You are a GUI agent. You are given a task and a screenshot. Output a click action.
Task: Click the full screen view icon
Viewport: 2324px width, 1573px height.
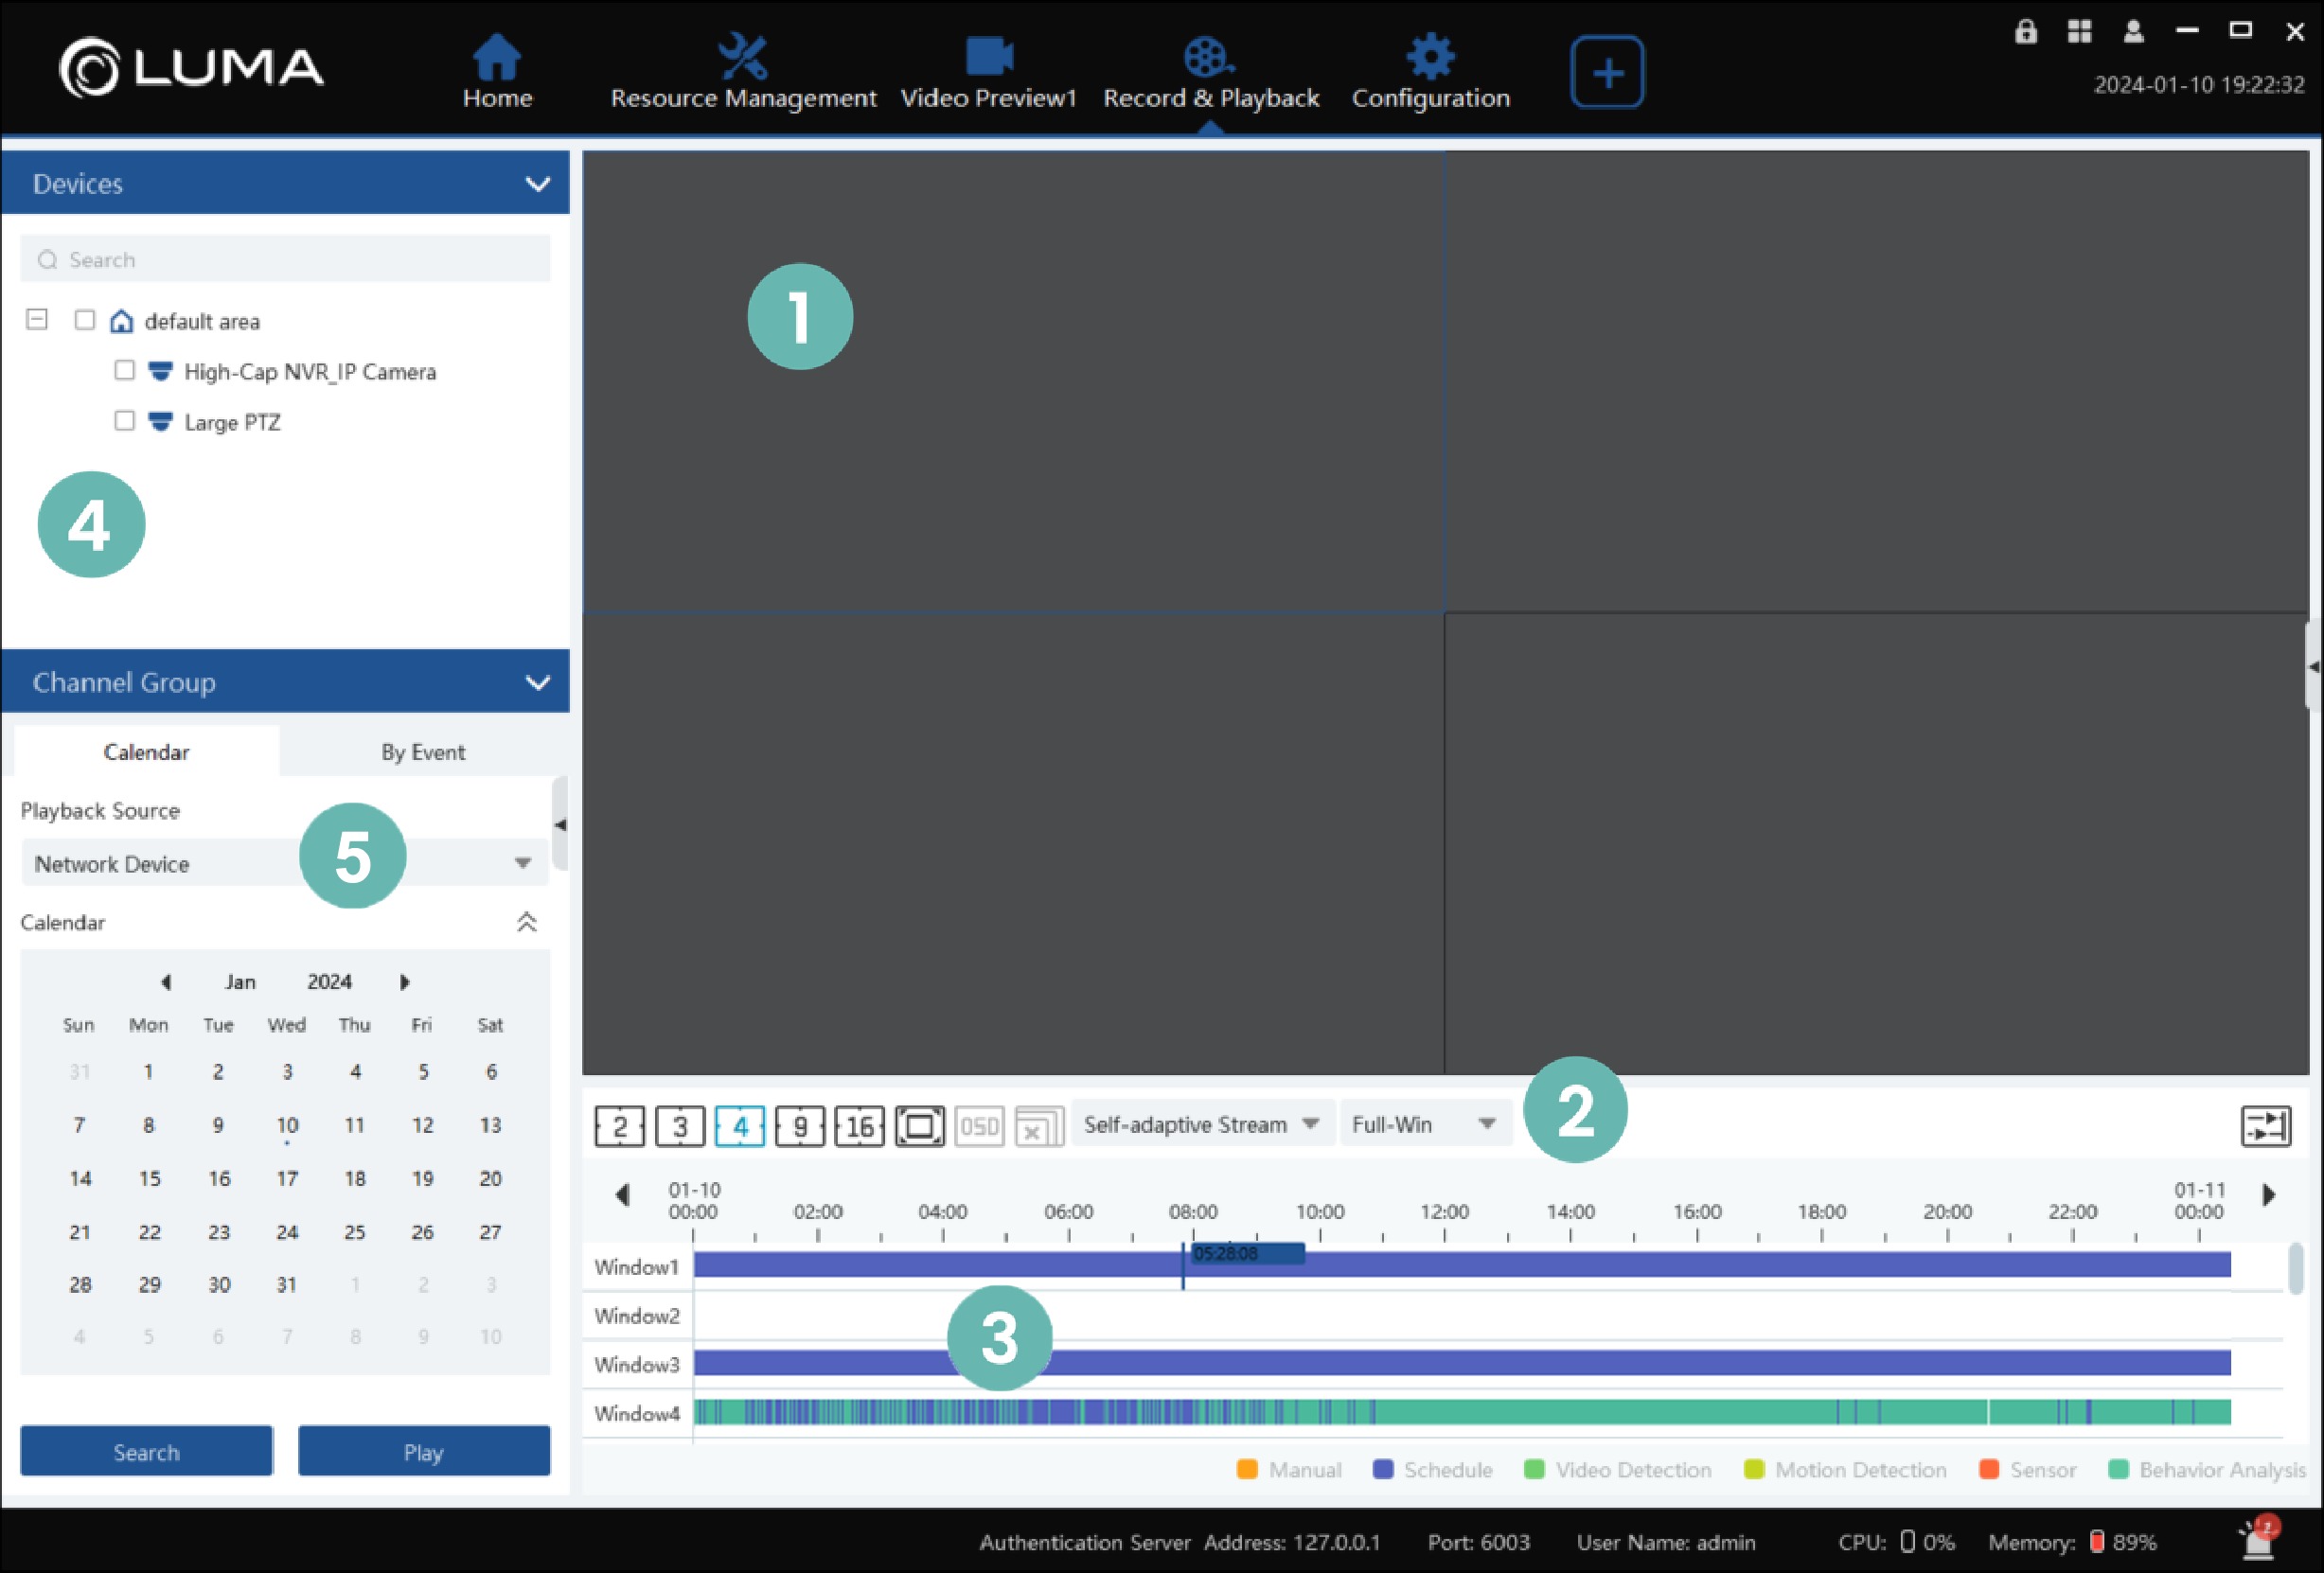click(919, 1127)
